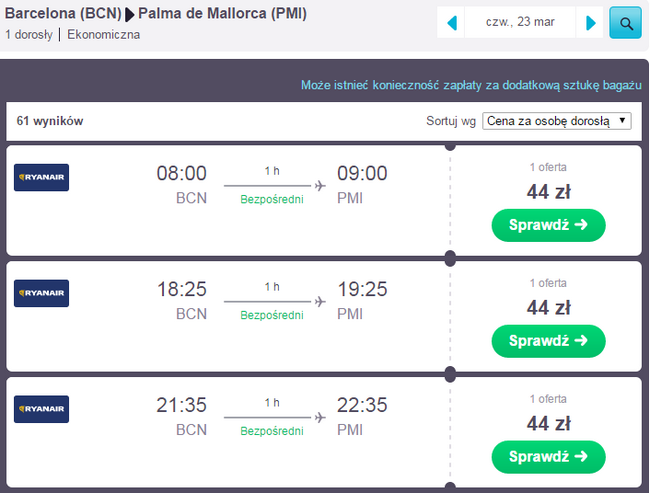Click the 1 dorosły passenger label
The image size is (650, 493).
click(30, 35)
